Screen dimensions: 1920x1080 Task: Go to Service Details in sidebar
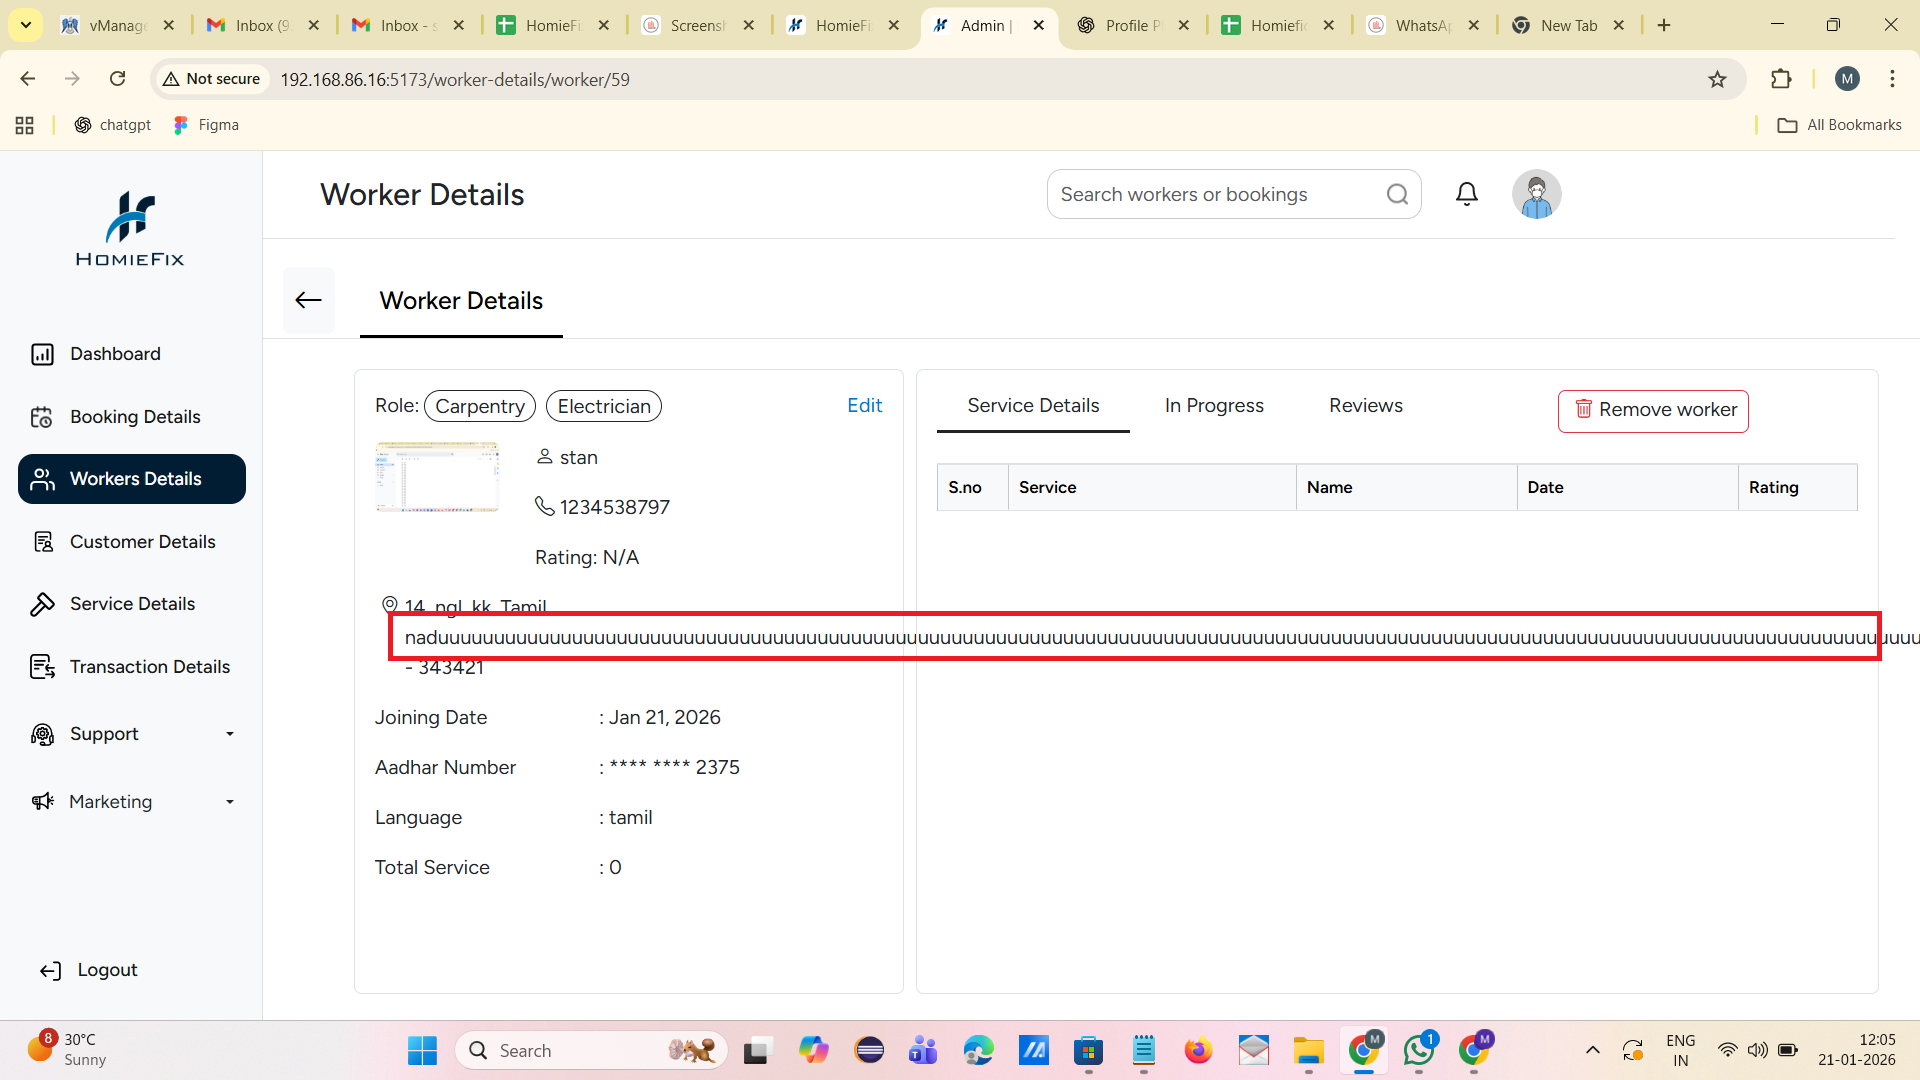pyautogui.click(x=132, y=604)
